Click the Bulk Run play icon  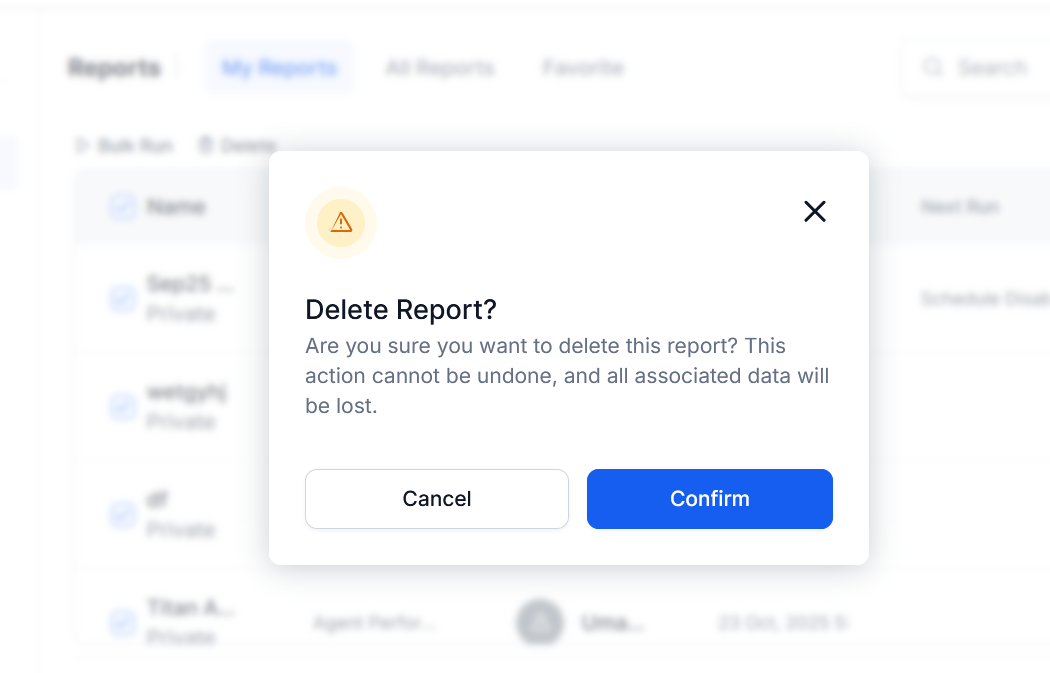[x=82, y=146]
